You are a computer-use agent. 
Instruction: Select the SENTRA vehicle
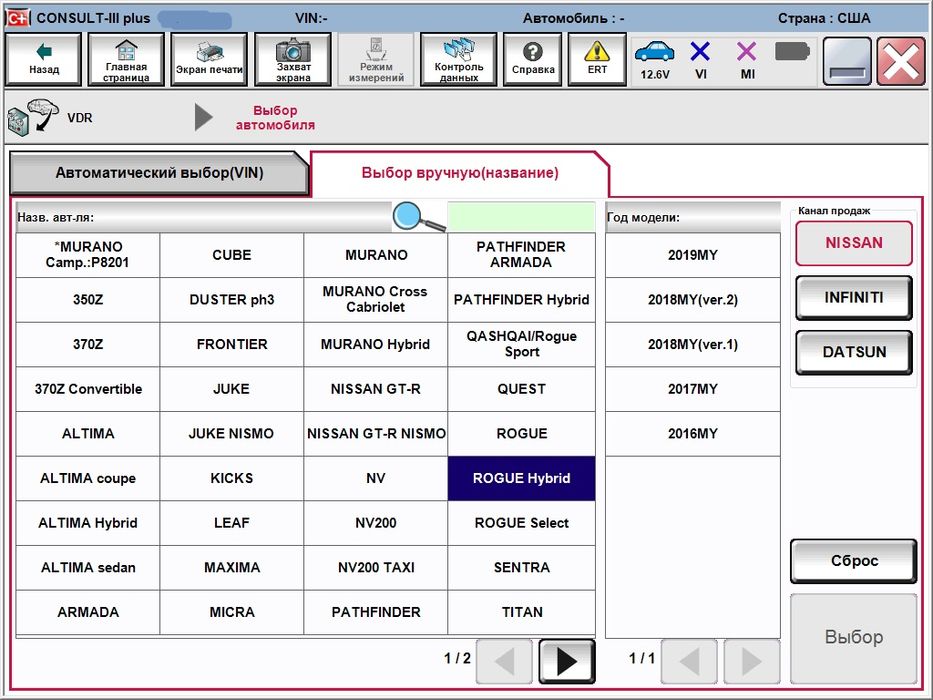click(521, 567)
